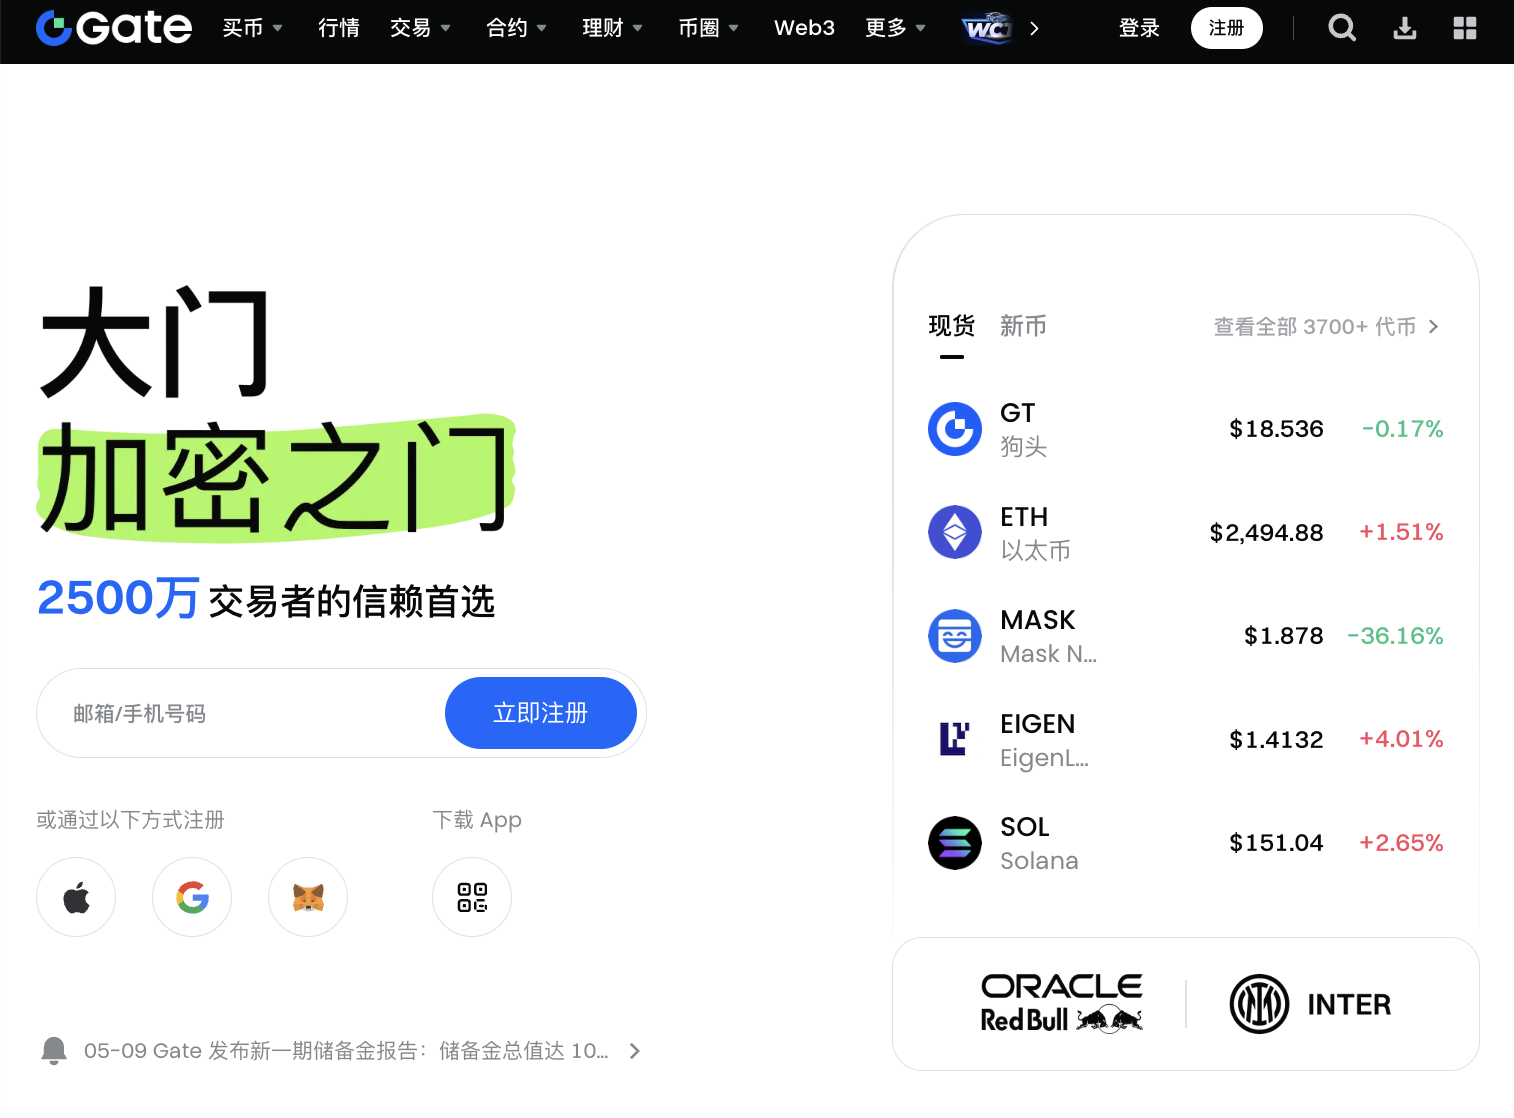Click the notification bell icon
The width and height of the screenshot is (1514, 1118).
click(x=54, y=1051)
